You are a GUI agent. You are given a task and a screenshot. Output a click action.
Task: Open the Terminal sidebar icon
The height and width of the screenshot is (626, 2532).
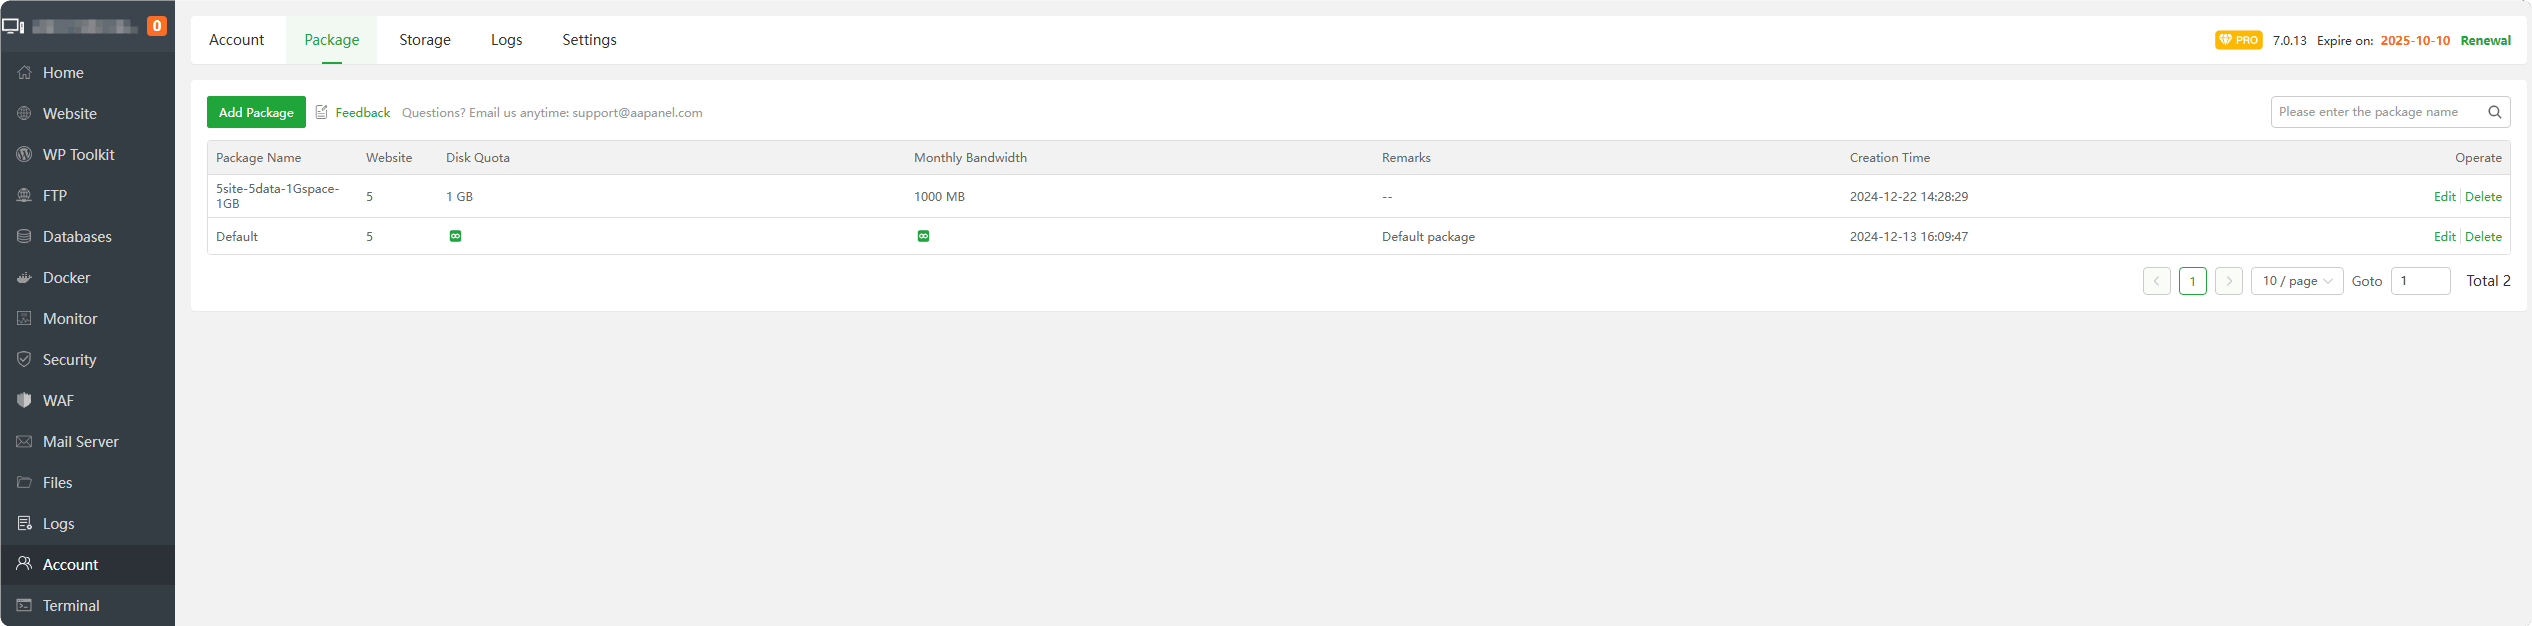24,606
